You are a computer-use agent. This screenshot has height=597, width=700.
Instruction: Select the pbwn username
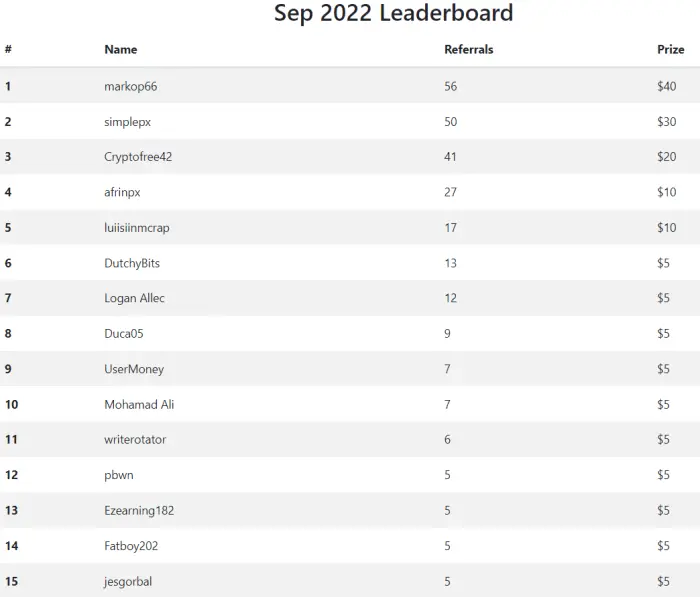[x=119, y=476]
